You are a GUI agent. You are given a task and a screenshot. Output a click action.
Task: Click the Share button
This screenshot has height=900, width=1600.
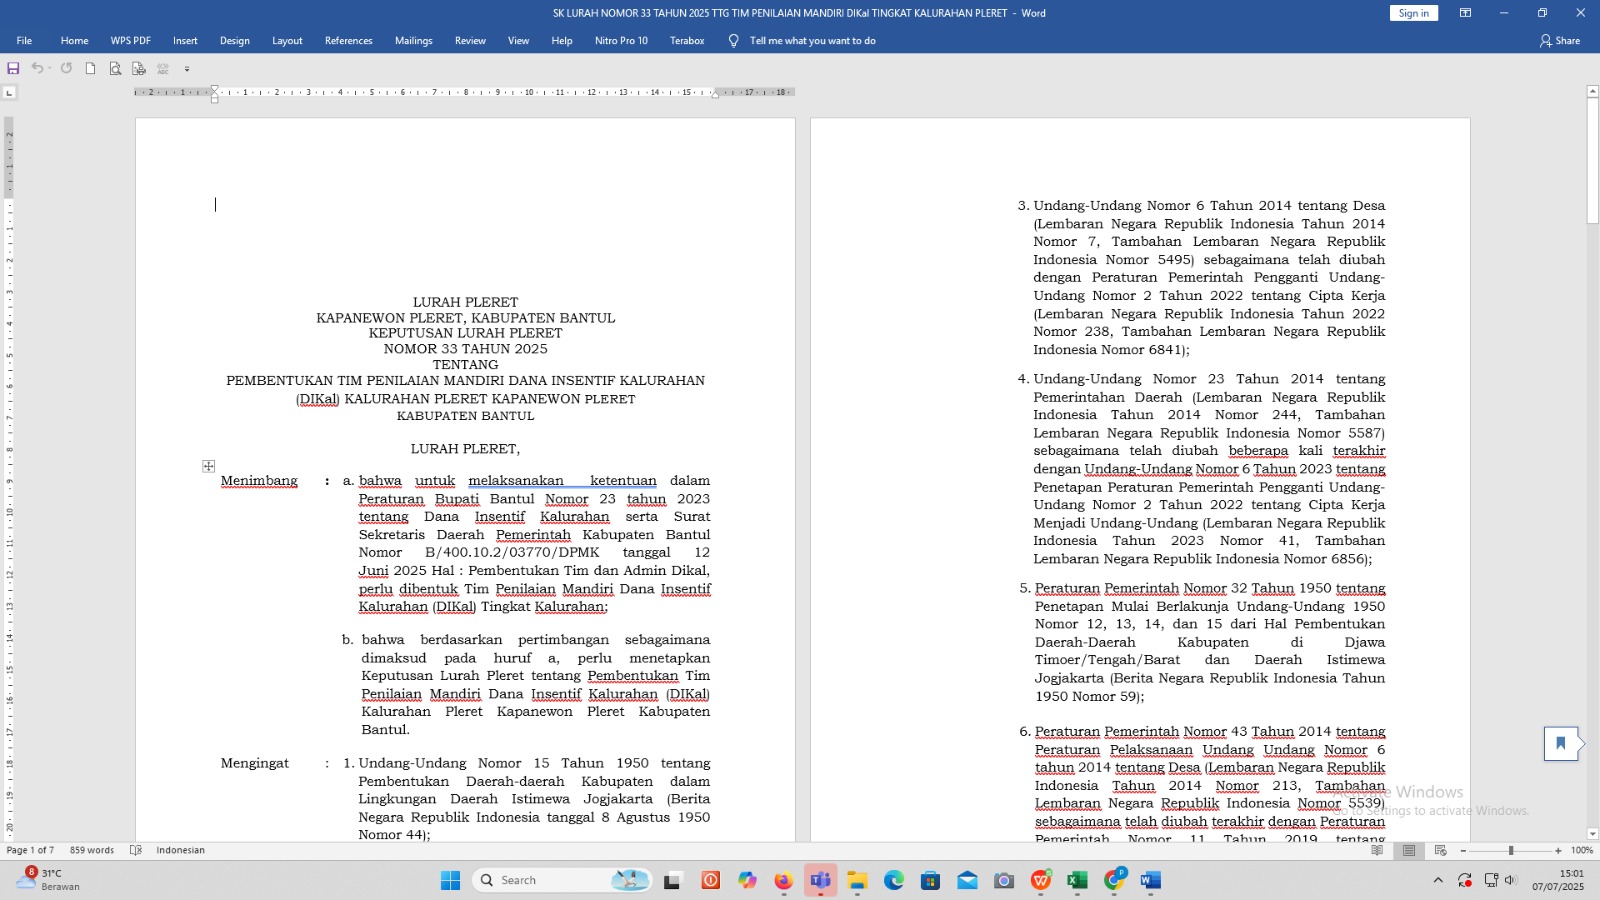1560,41
